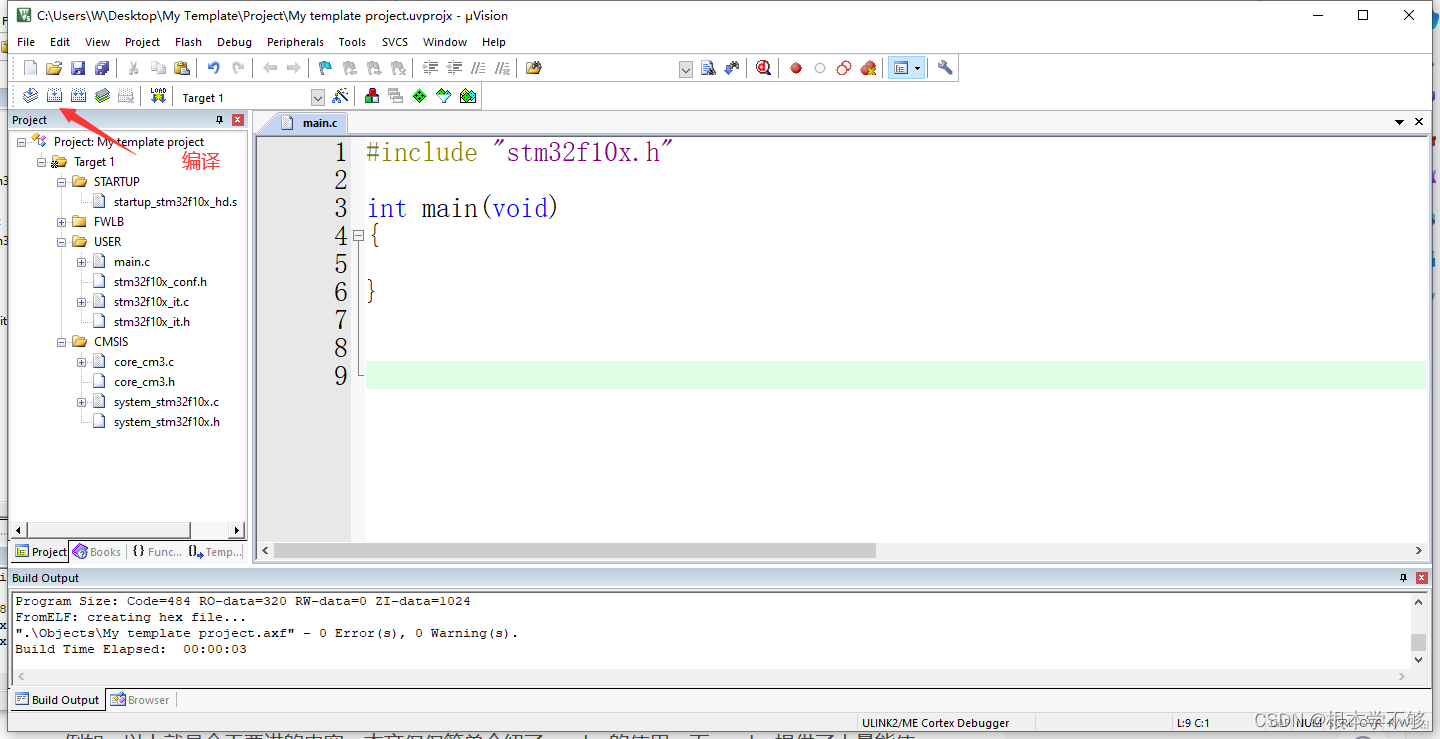Expand the FWLB folder in the project tree
Screen dimensions: 1440x739
[62, 221]
